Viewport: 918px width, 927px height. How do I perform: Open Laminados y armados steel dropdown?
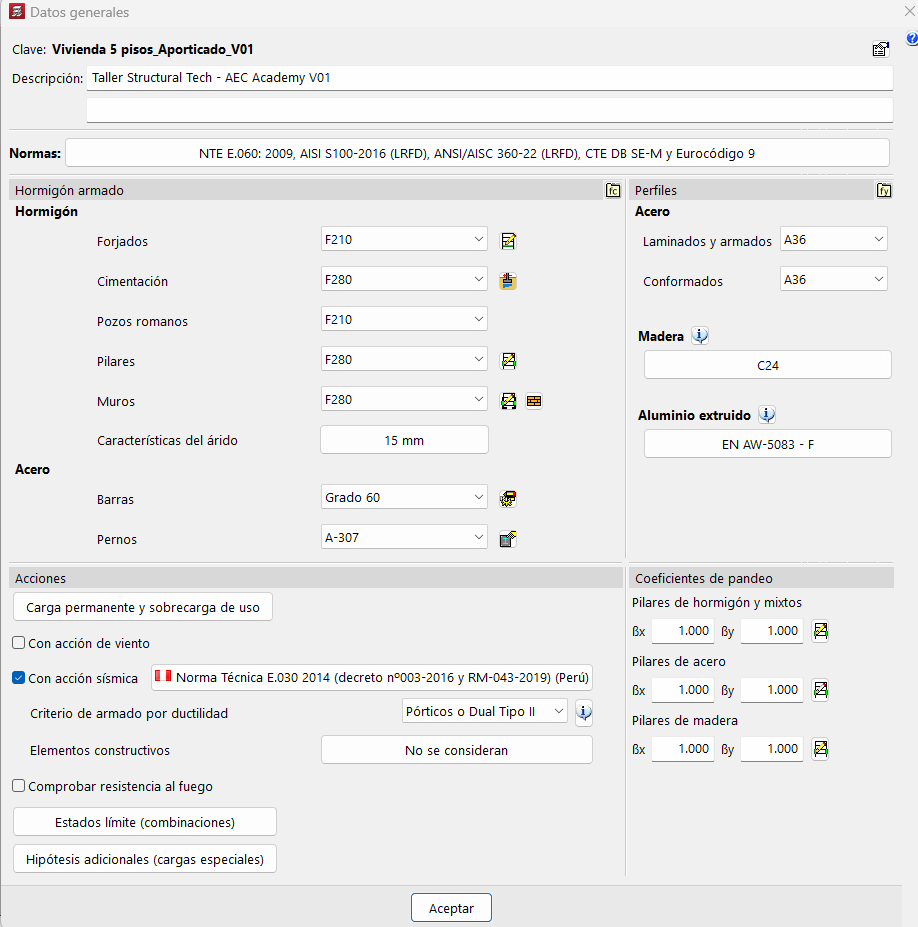(833, 239)
